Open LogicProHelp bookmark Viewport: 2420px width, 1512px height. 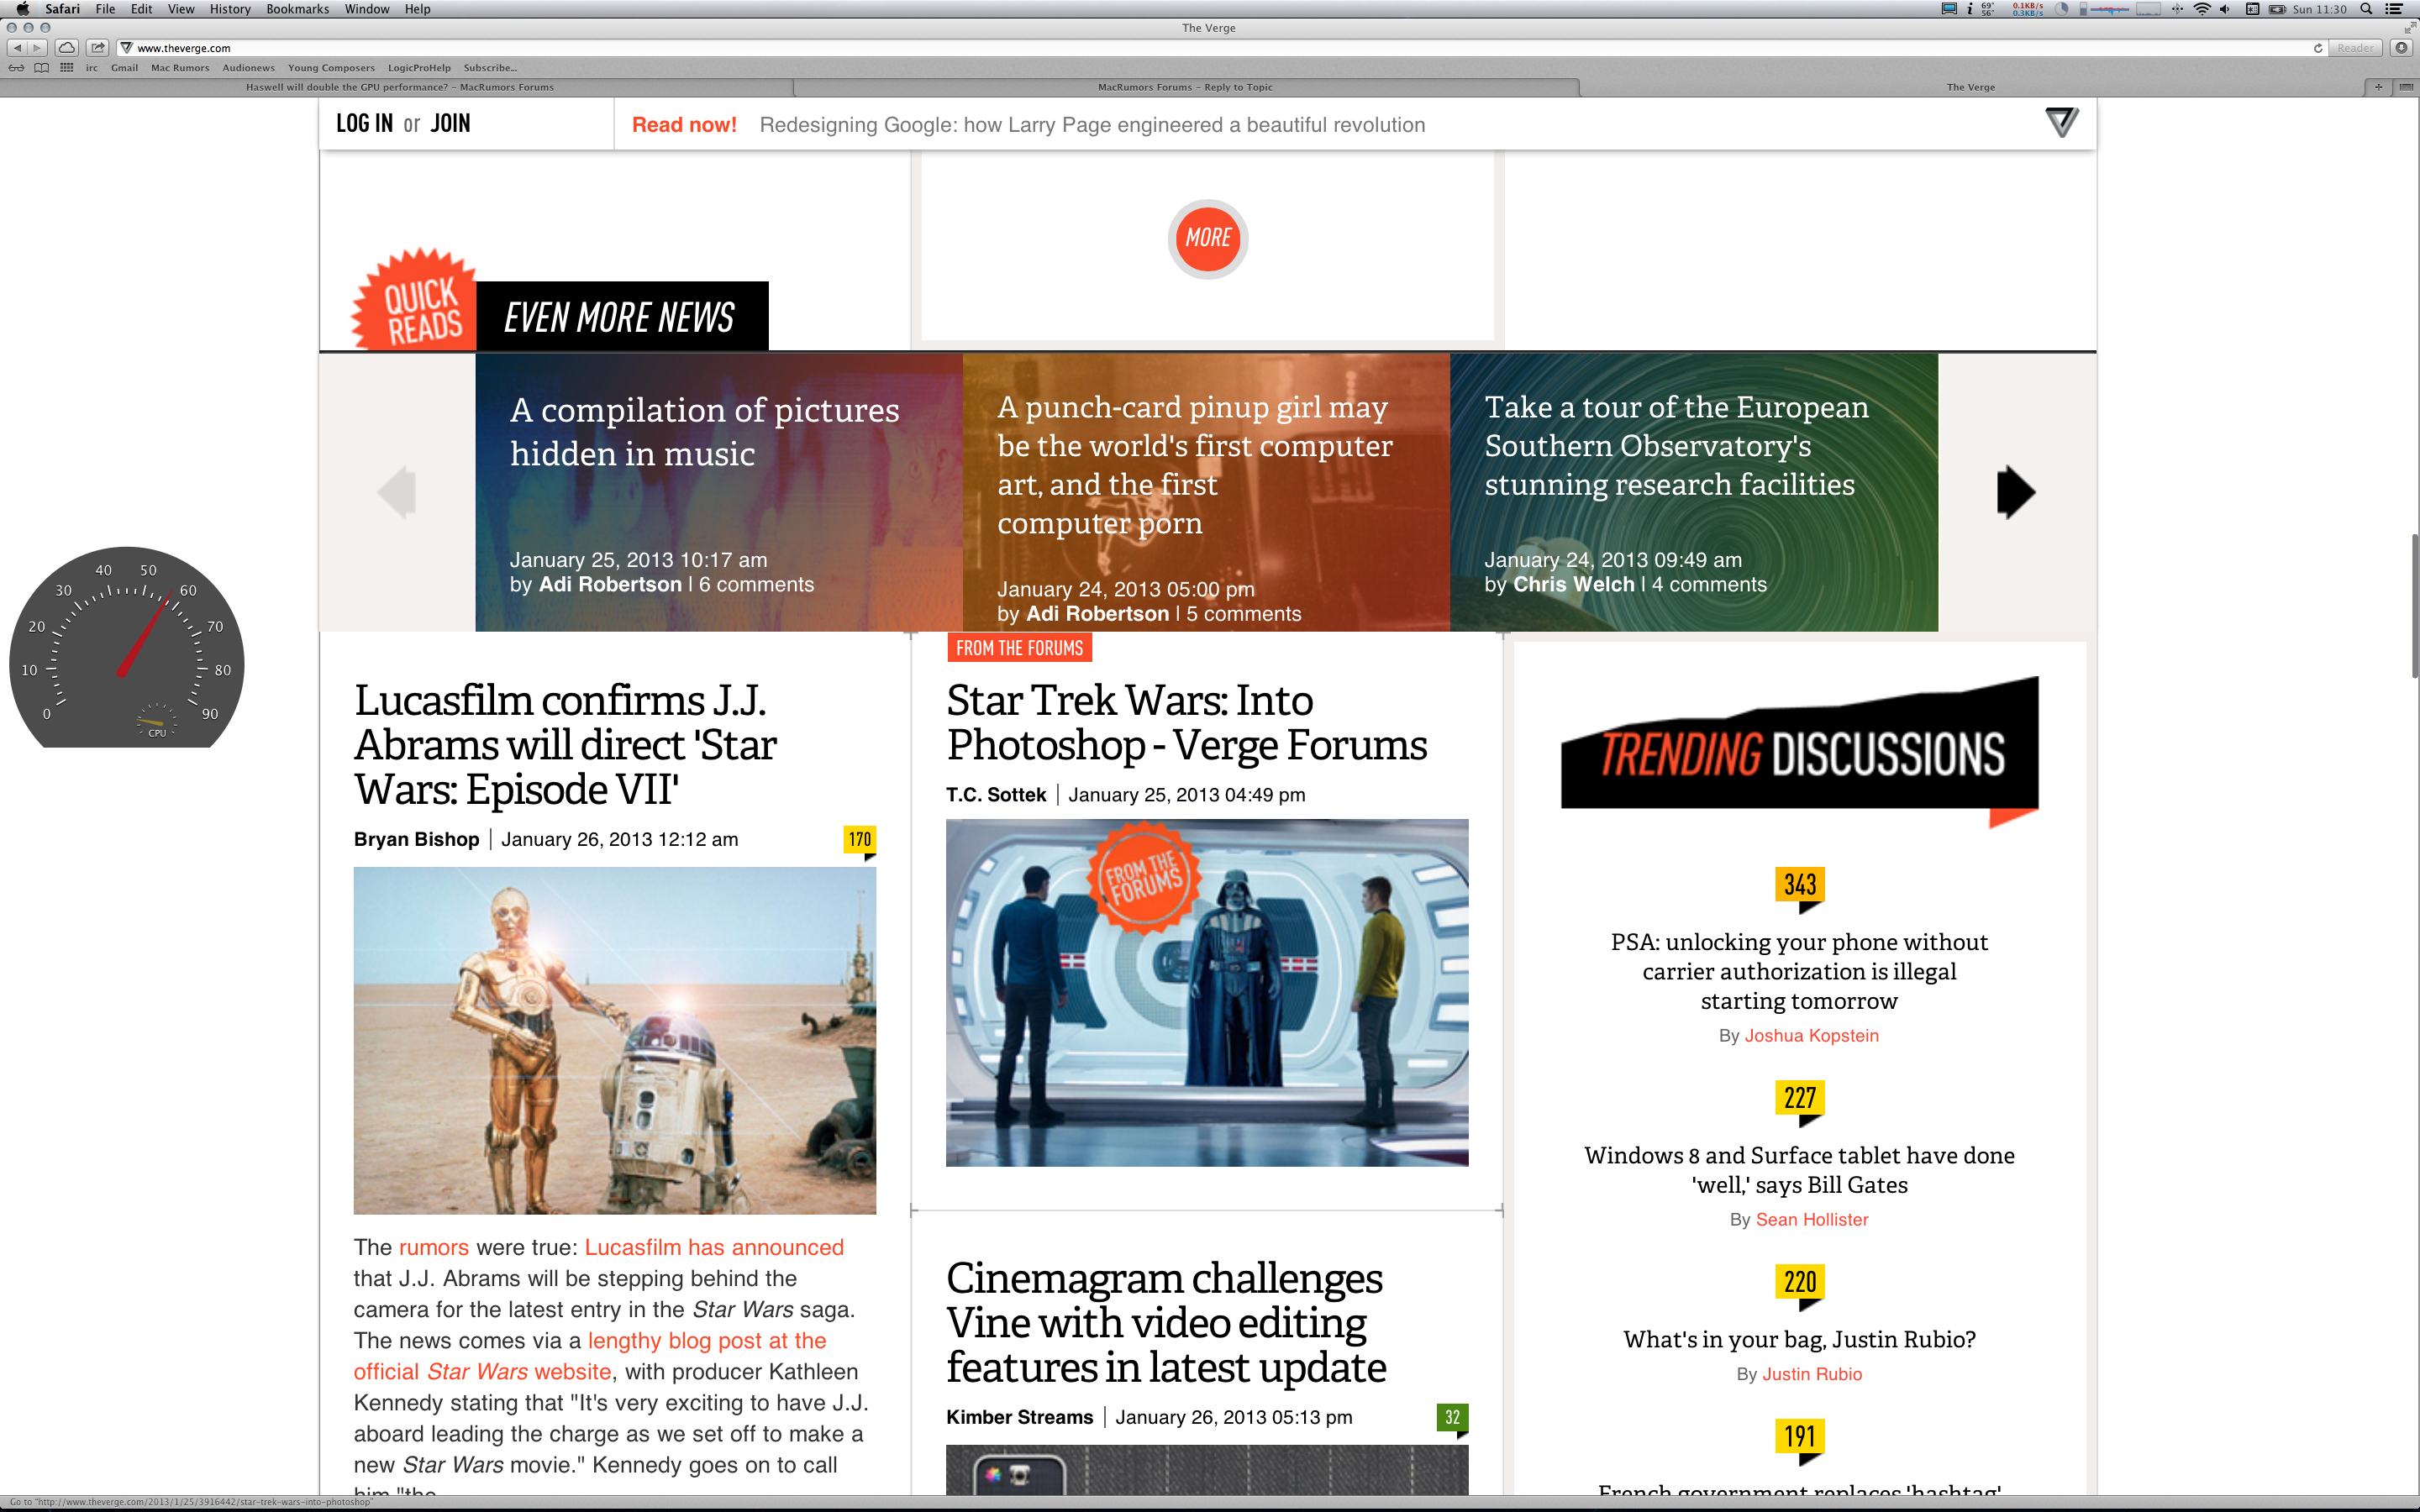point(419,68)
